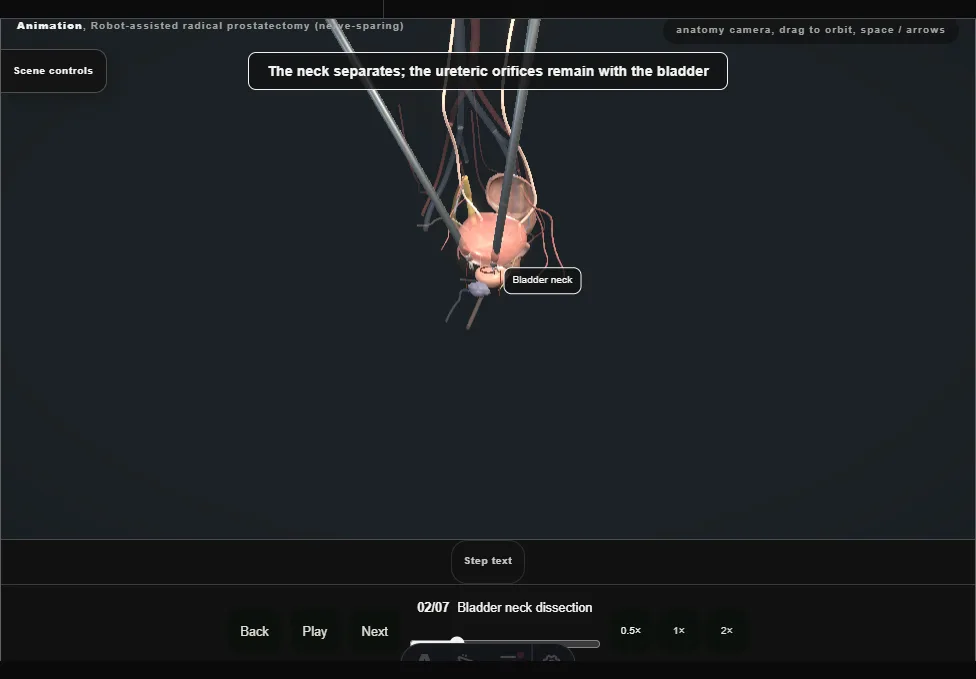Click the Robot-assisted radical prostatectomy title
Image resolution: width=976 pixels, height=679 pixels.
(247, 26)
